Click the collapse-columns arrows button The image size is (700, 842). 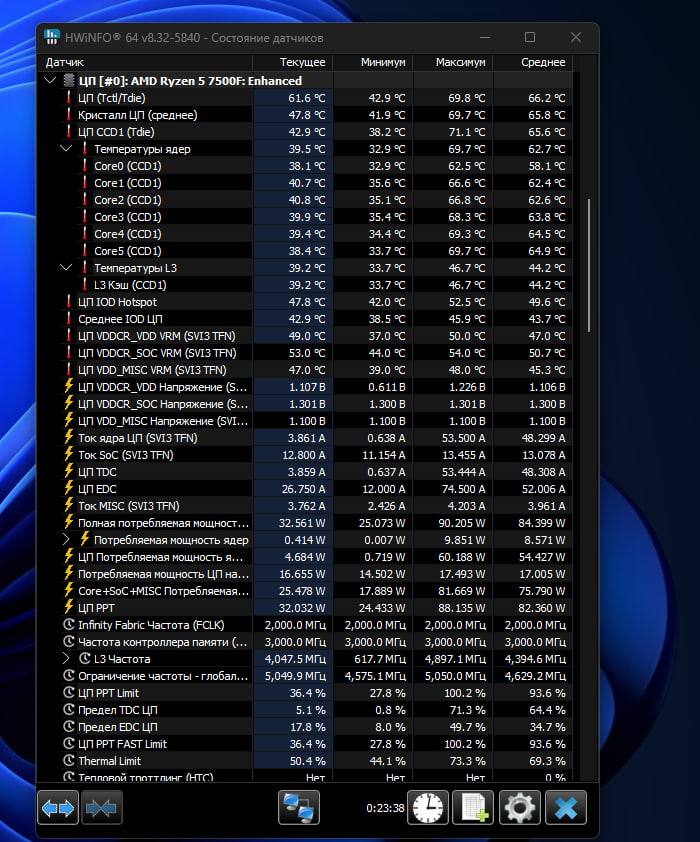point(101,807)
